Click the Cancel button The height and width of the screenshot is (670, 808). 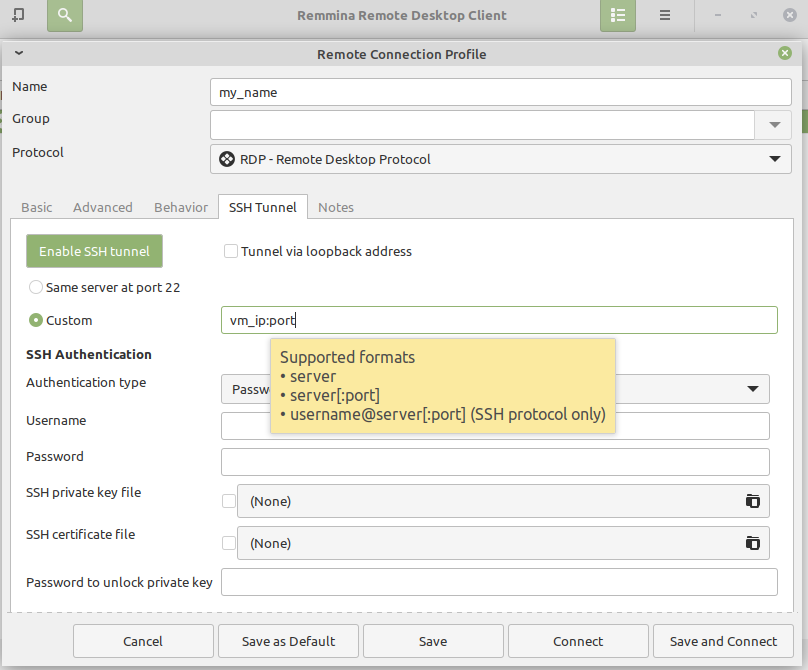coord(143,641)
